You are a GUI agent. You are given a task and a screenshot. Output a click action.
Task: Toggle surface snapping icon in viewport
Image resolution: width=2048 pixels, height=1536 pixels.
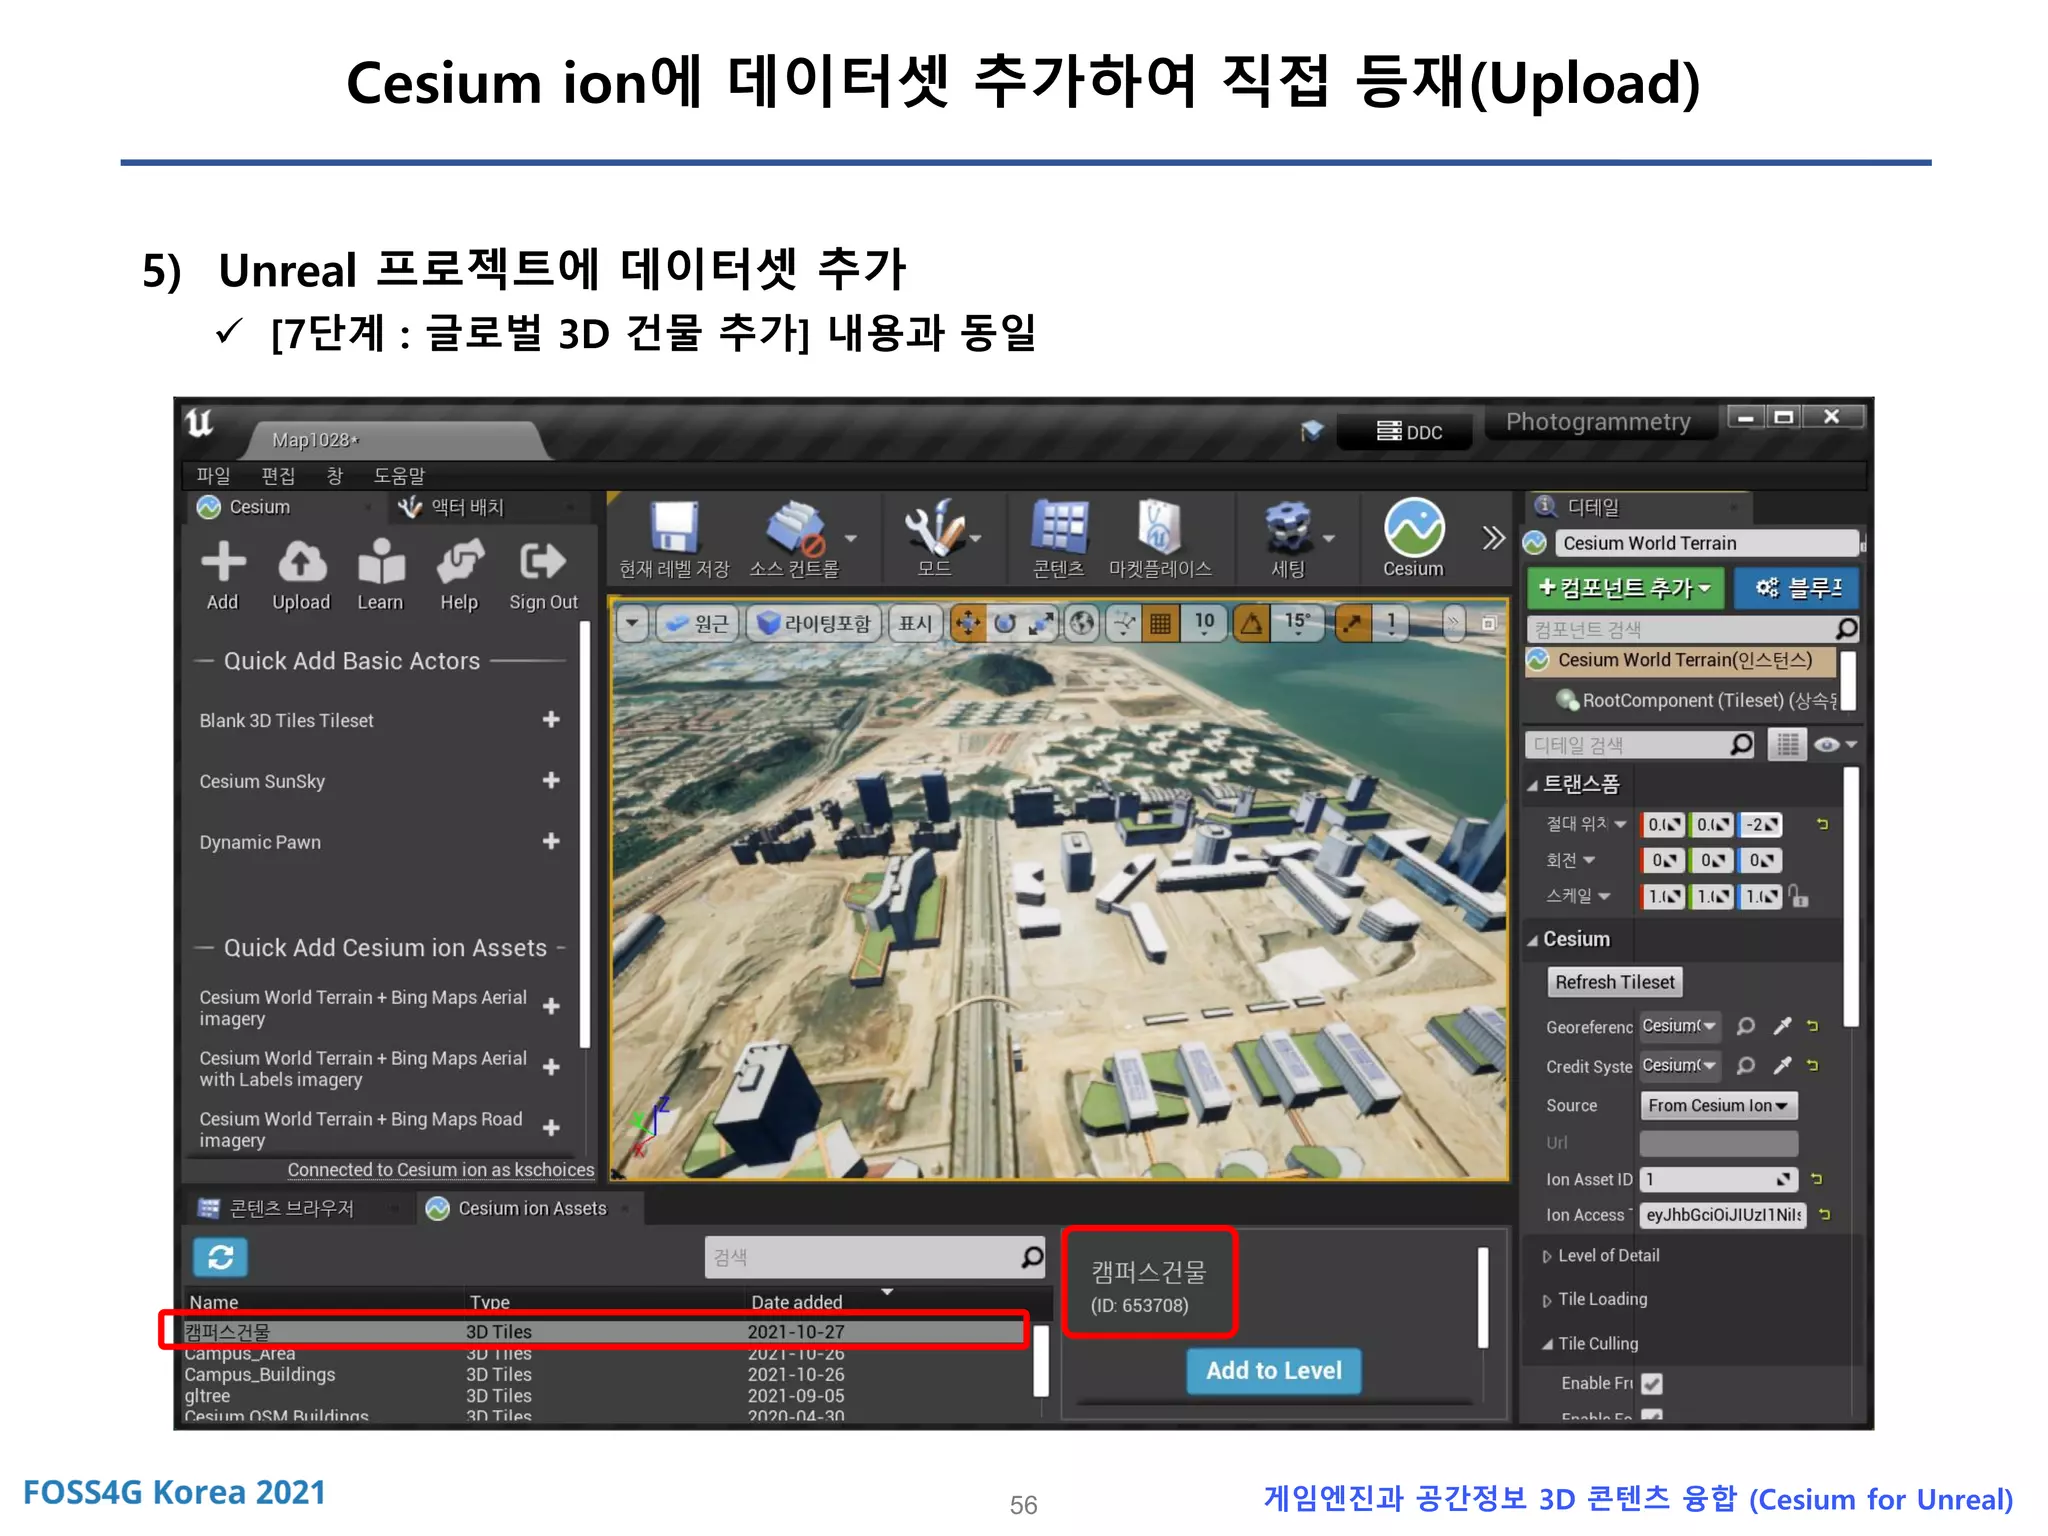tap(1124, 623)
